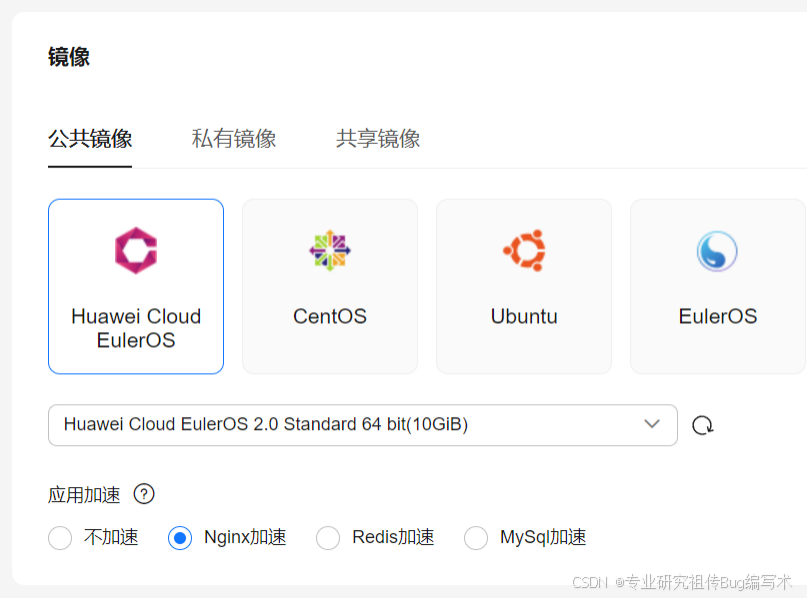
Task: Select the Redis加速 radio option
Action: 328,538
